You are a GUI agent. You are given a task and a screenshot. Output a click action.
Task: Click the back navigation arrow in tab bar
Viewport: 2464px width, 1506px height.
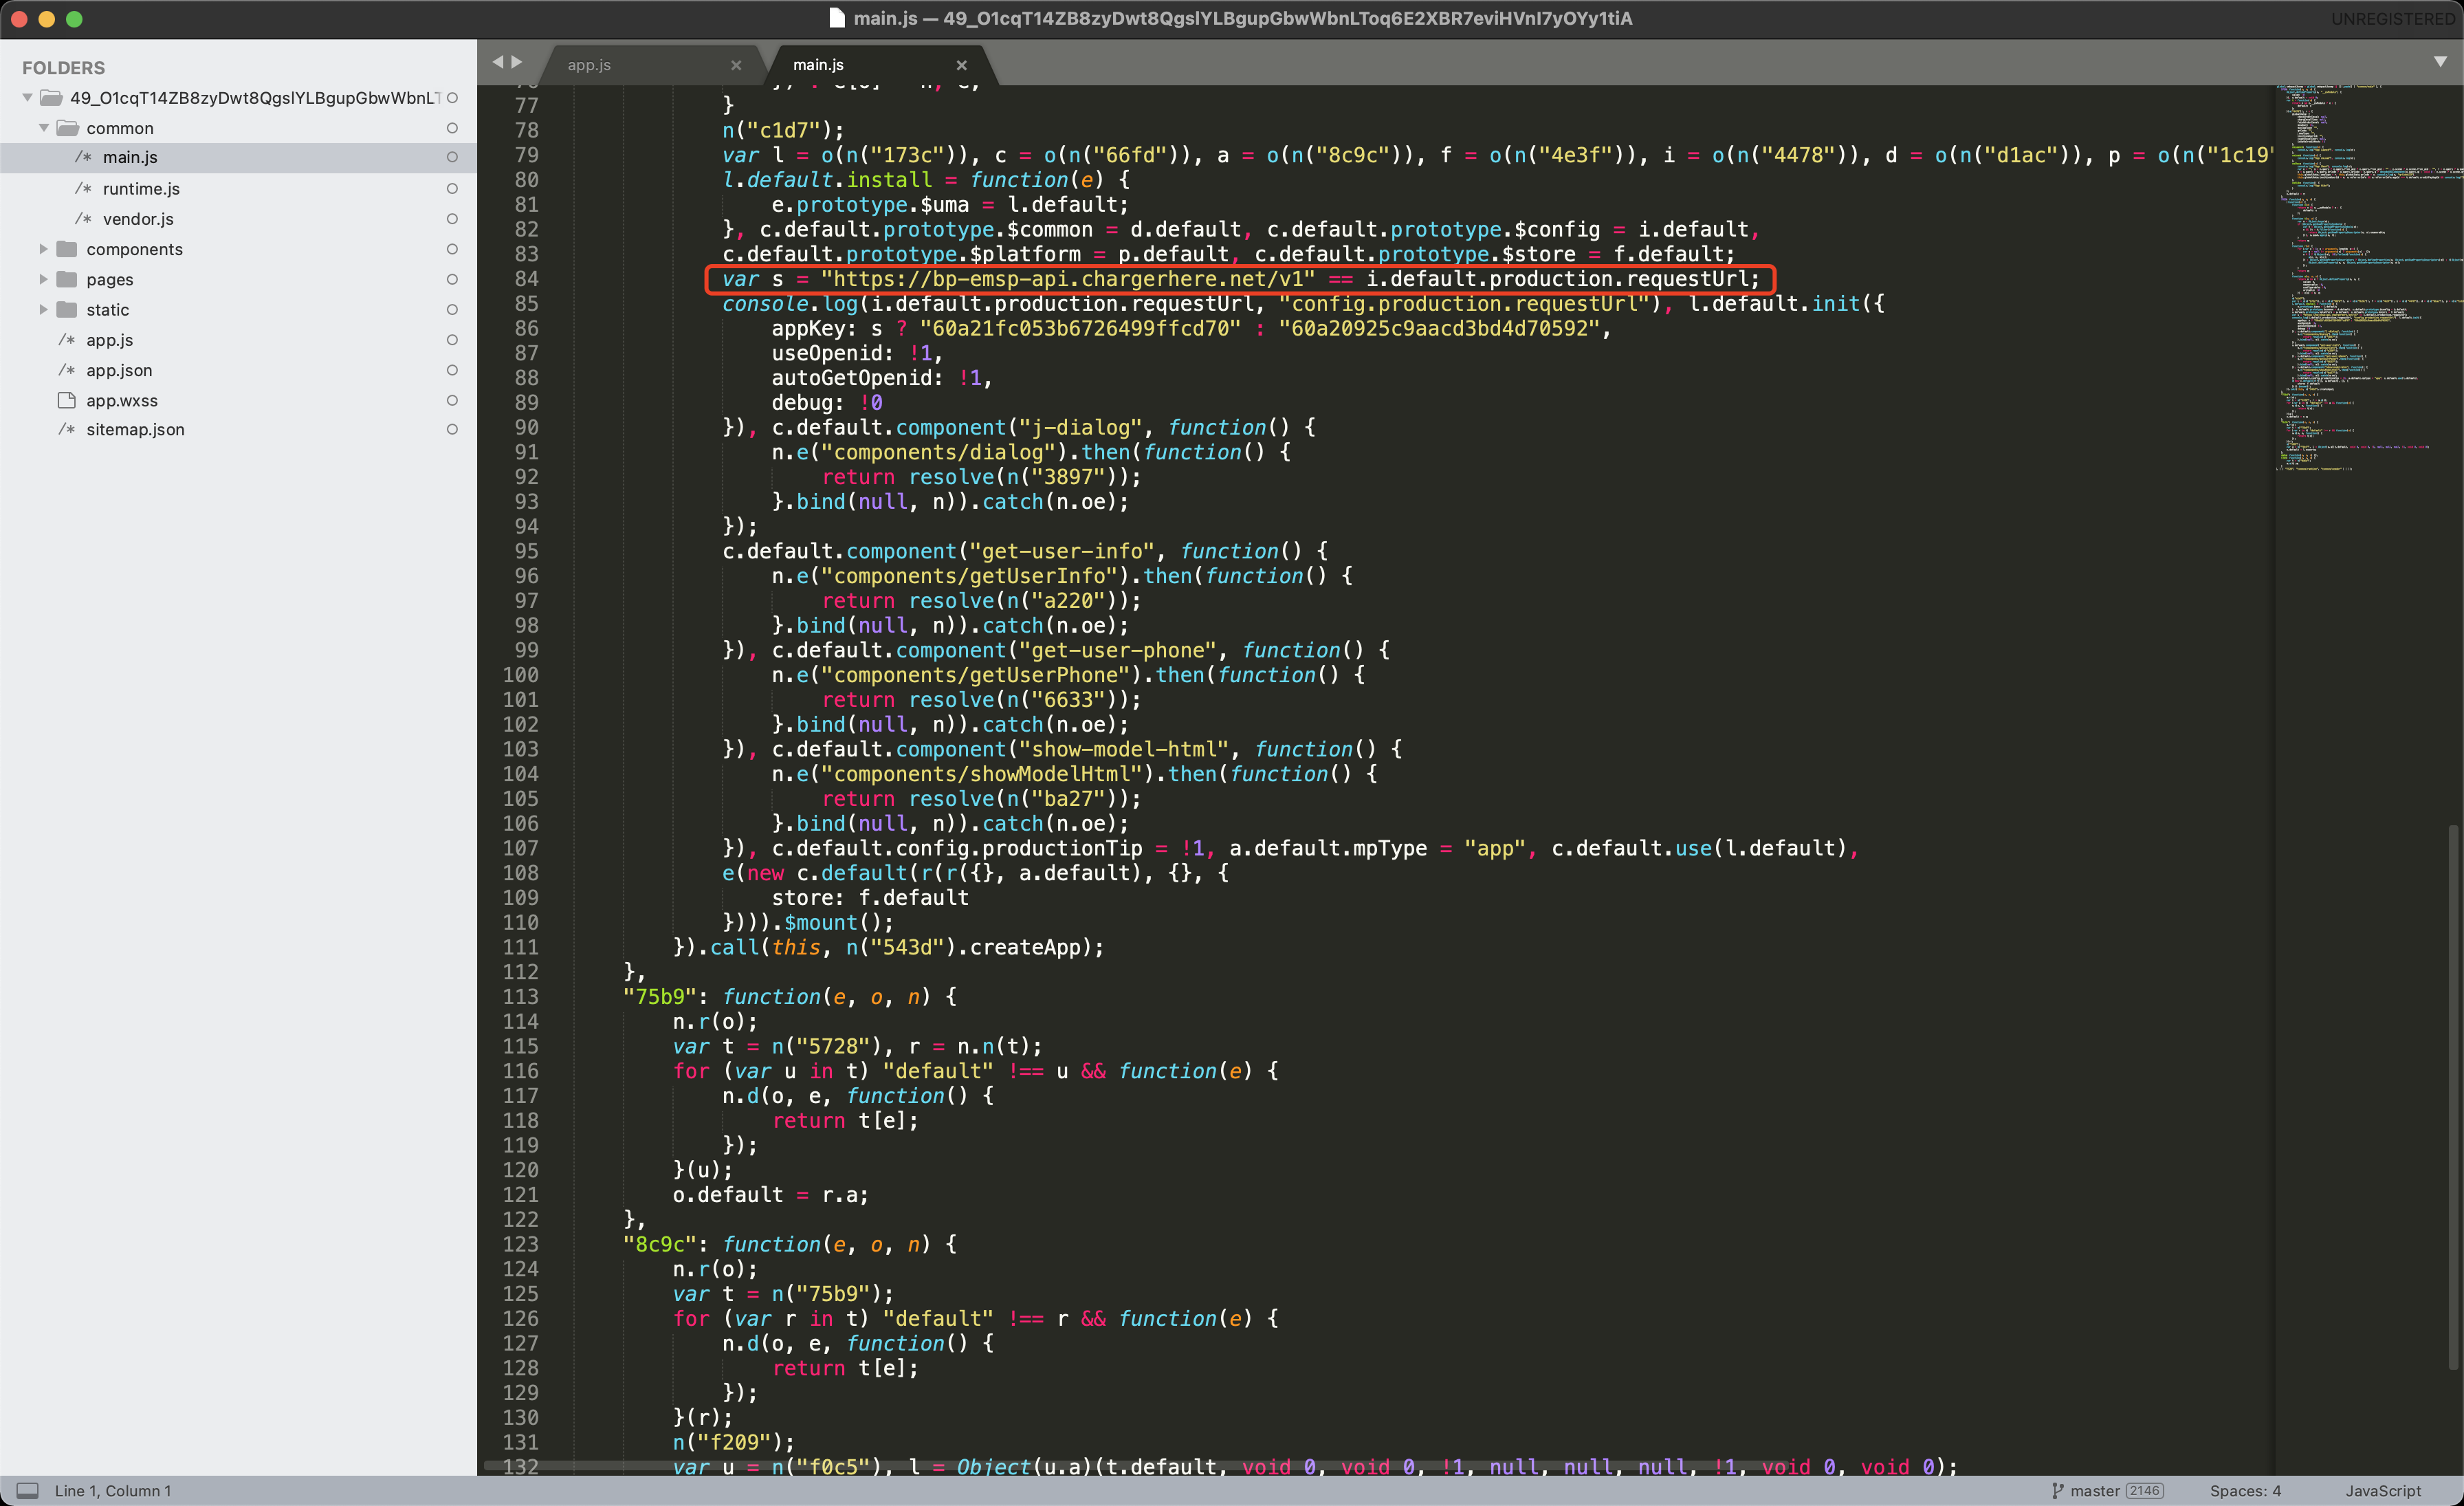click(x=497, y=62)
